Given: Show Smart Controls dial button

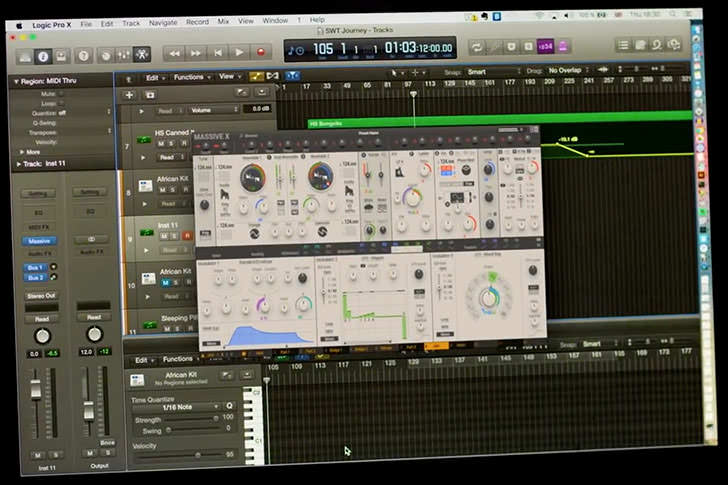Looking at the screenshot, I should pyautogui.click(x=106, y=56).
